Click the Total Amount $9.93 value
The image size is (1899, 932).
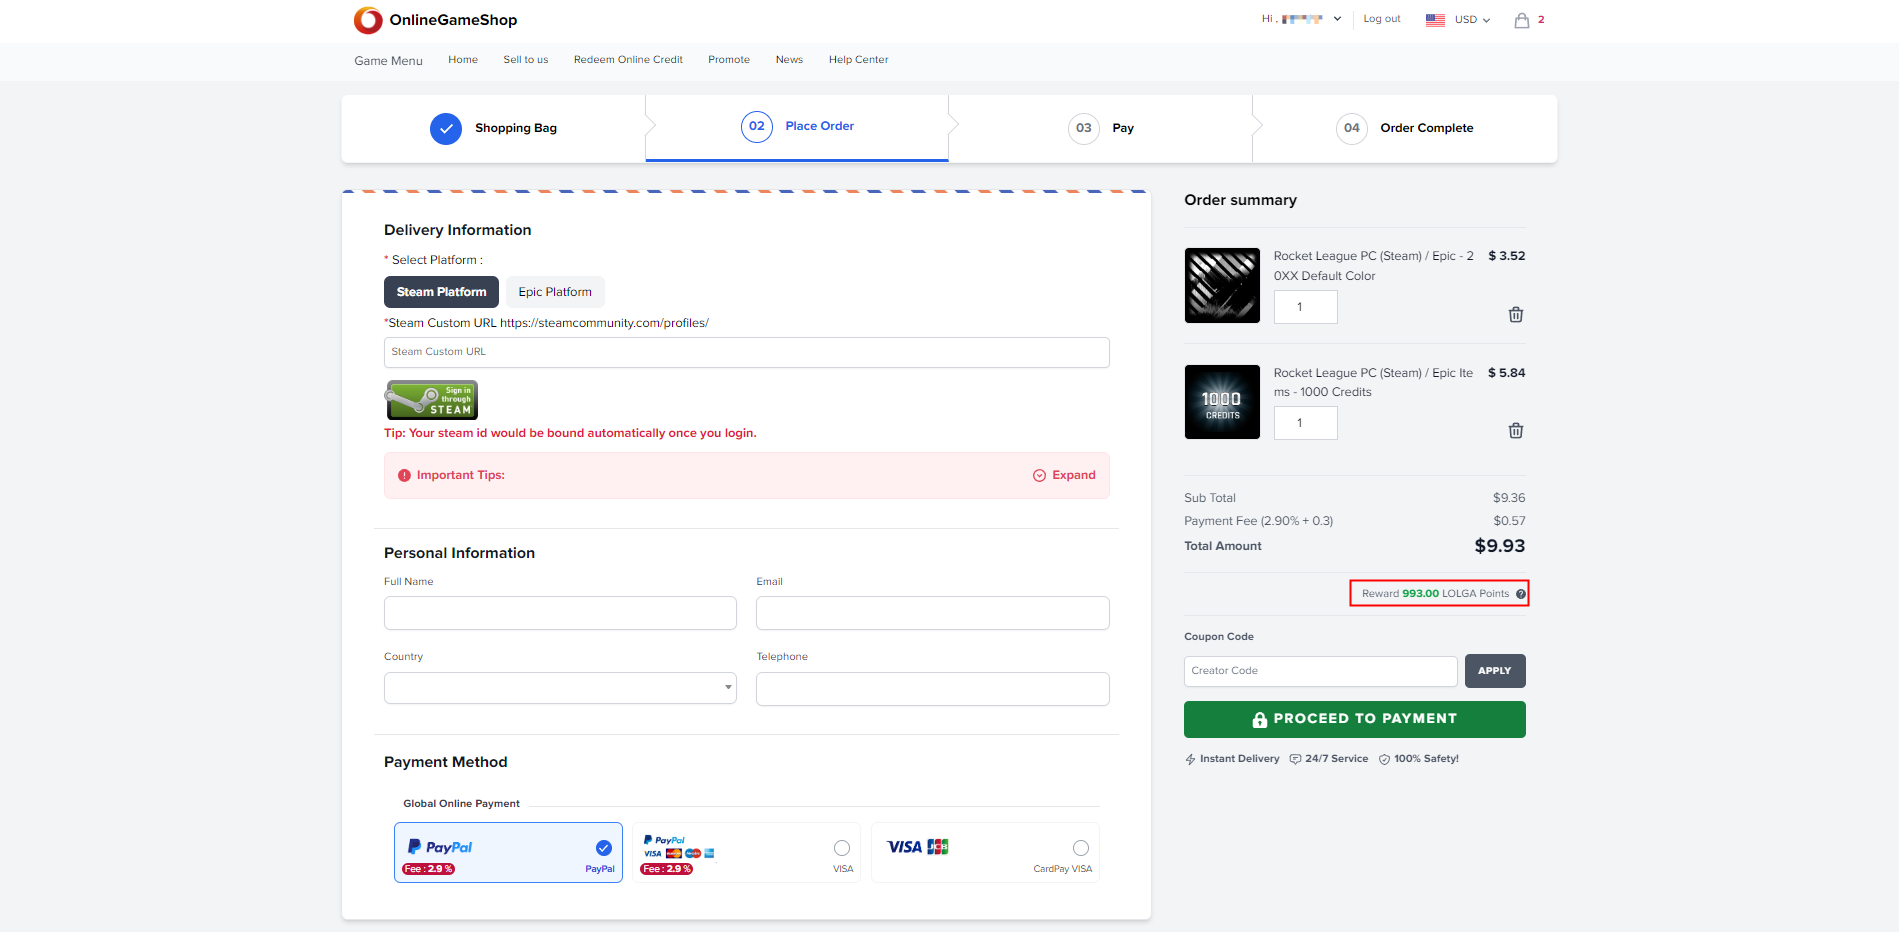1499,546
